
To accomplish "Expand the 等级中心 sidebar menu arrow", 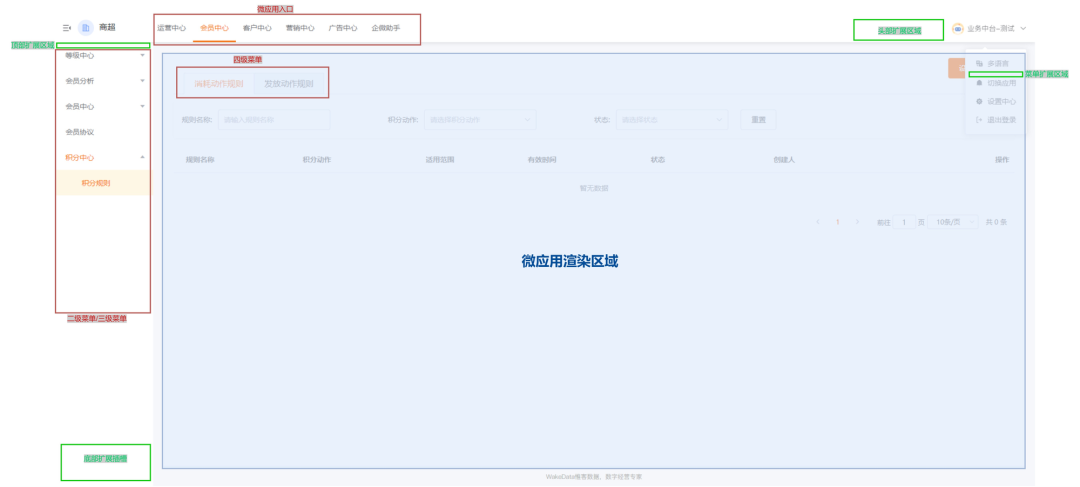I will click(143, 54).
